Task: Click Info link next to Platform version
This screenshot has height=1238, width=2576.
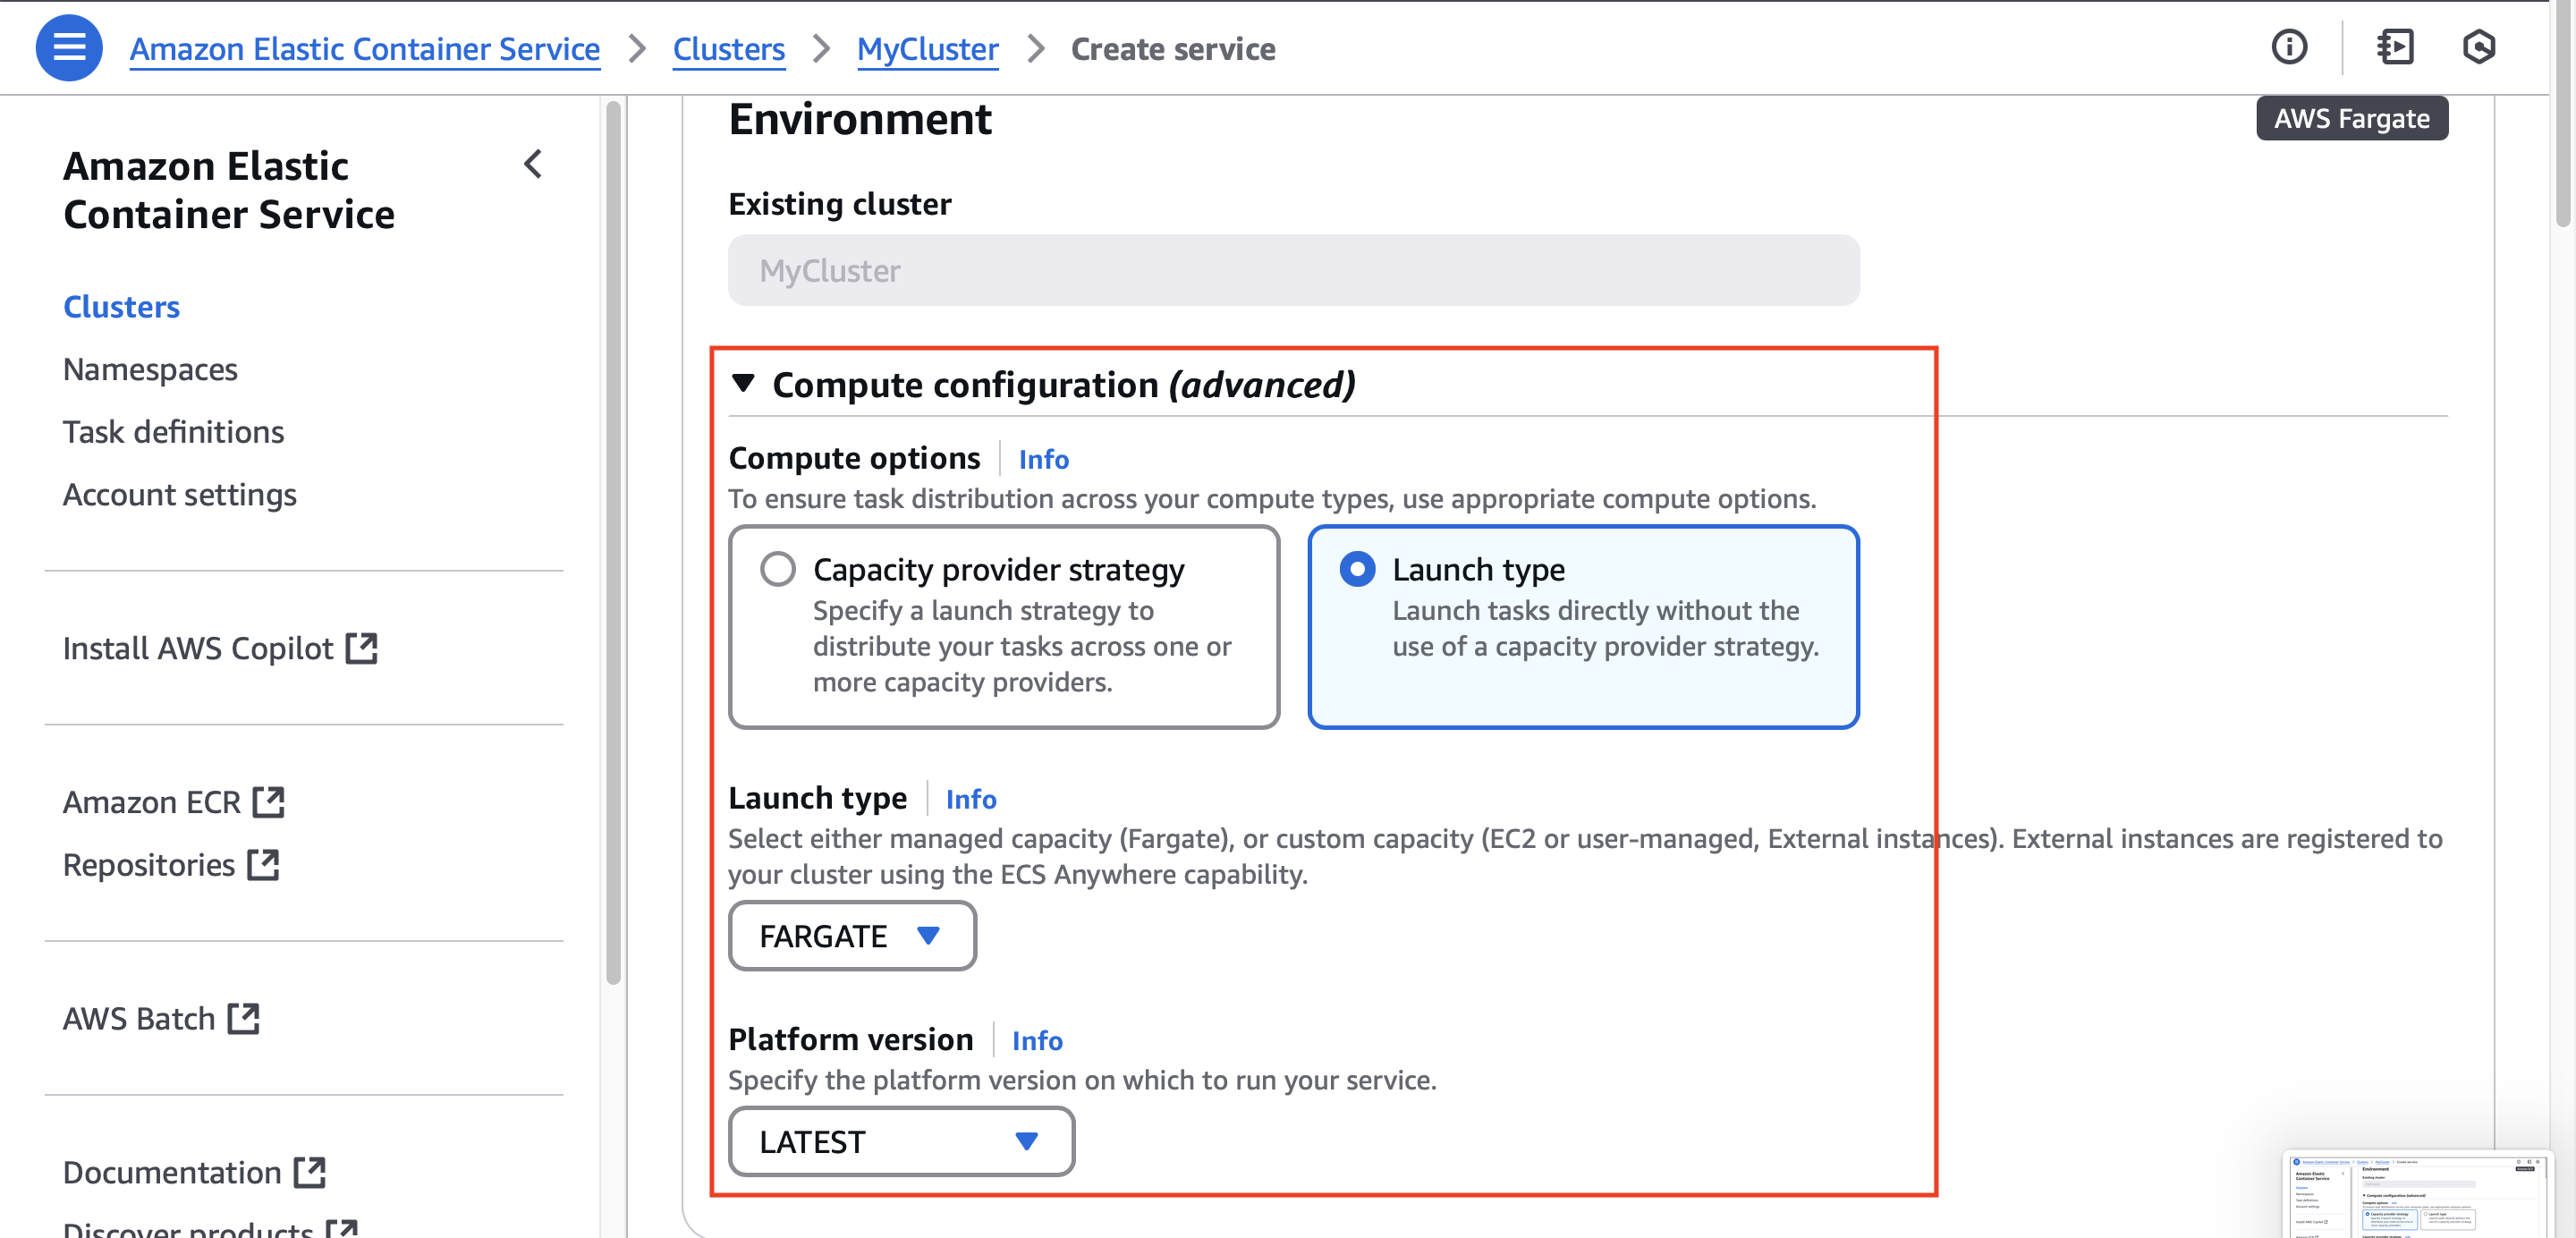Action: [1037, 1040]
